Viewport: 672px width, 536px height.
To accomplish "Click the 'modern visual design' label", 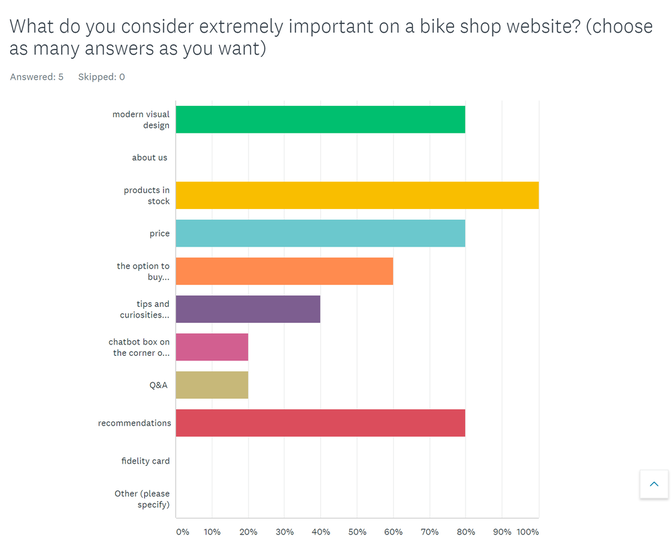I will 141,120.
